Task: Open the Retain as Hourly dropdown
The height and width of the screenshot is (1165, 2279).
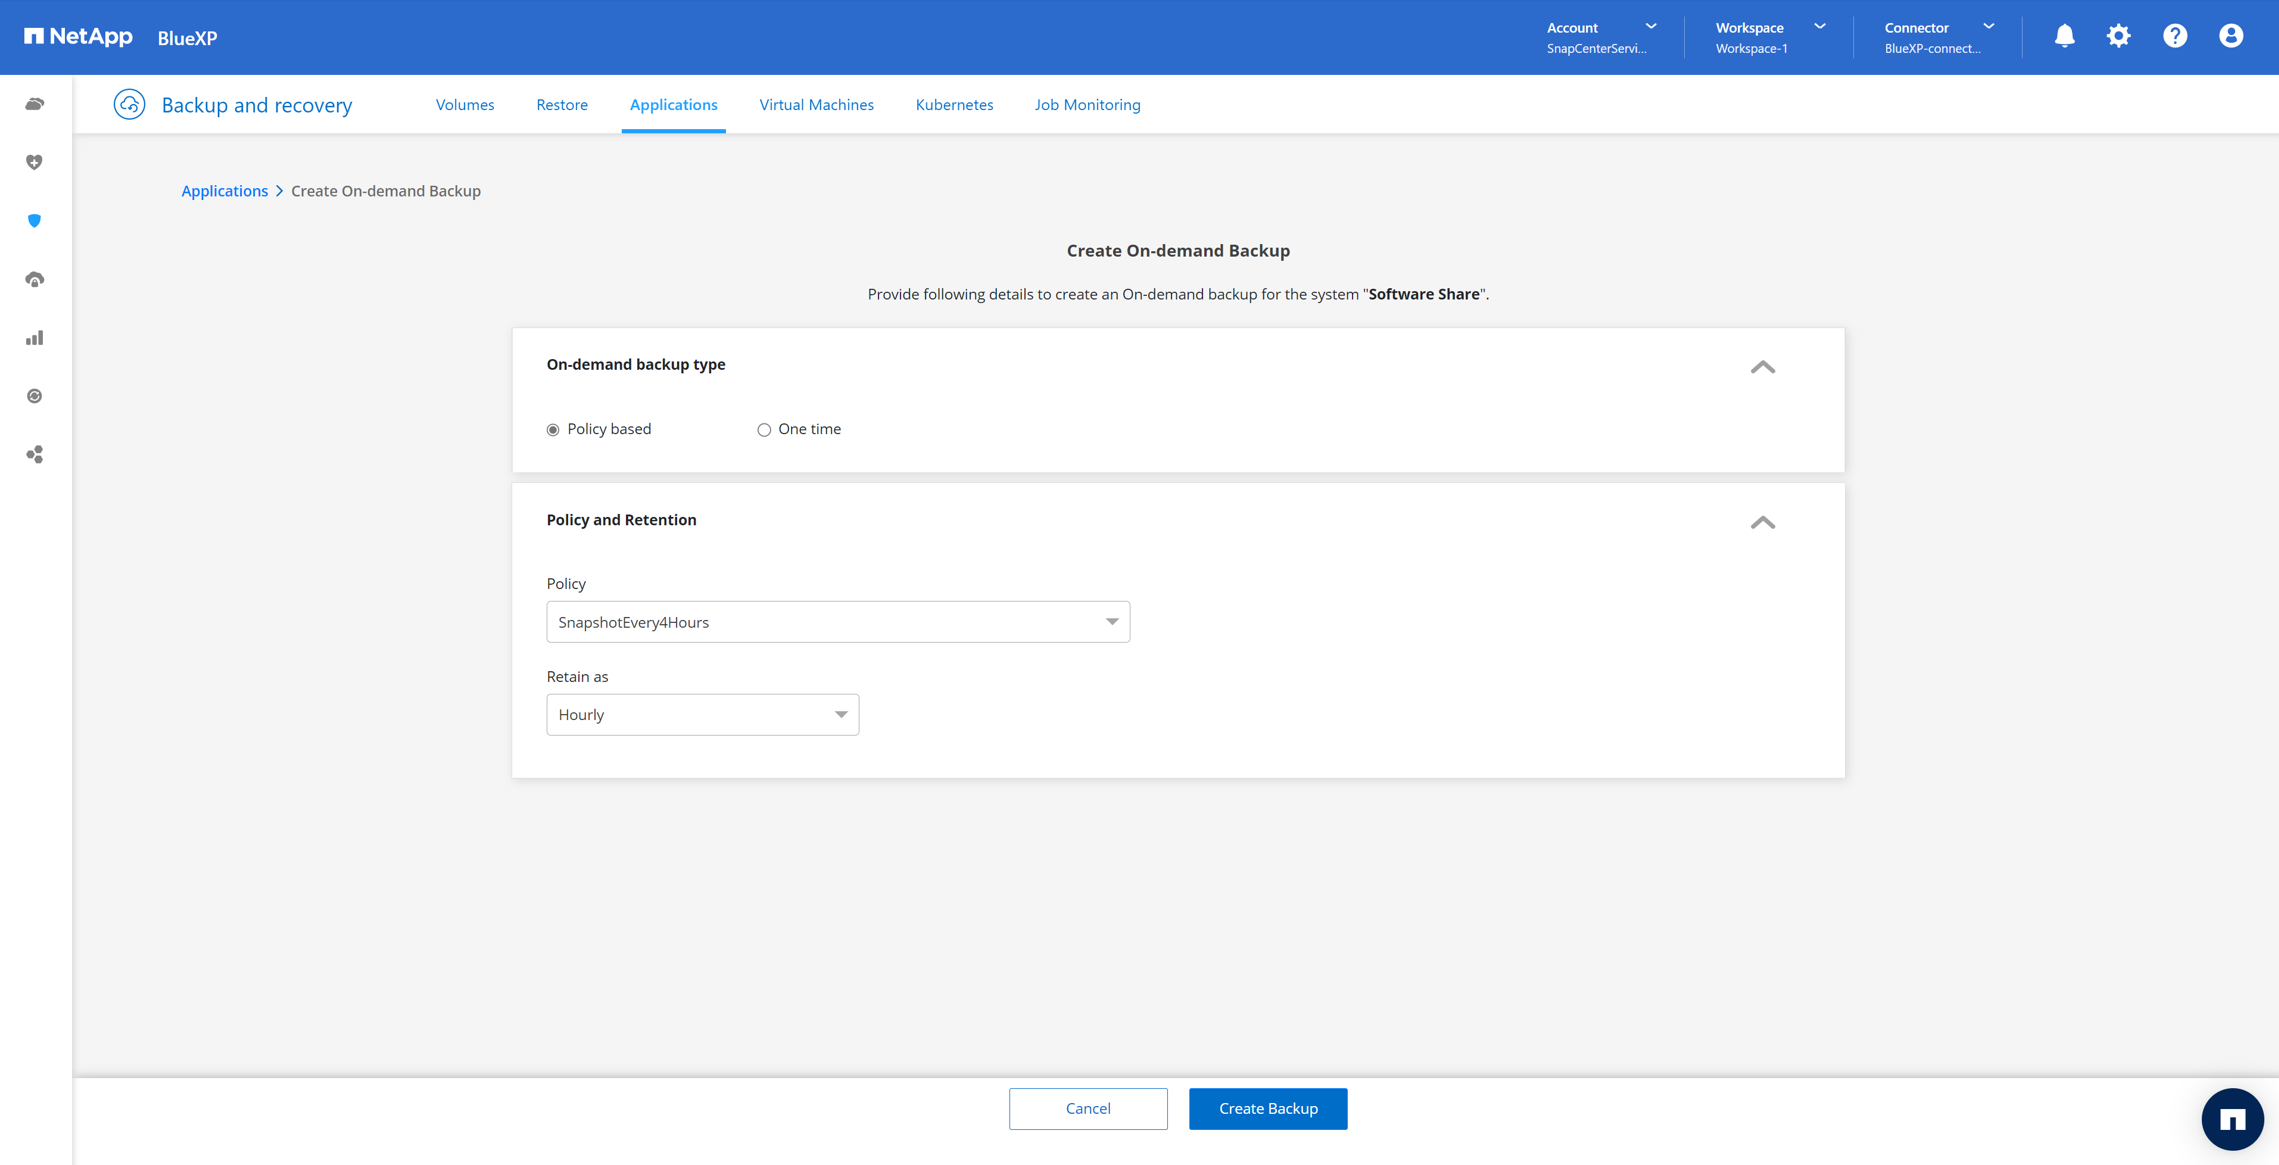Action: [702, 715]
